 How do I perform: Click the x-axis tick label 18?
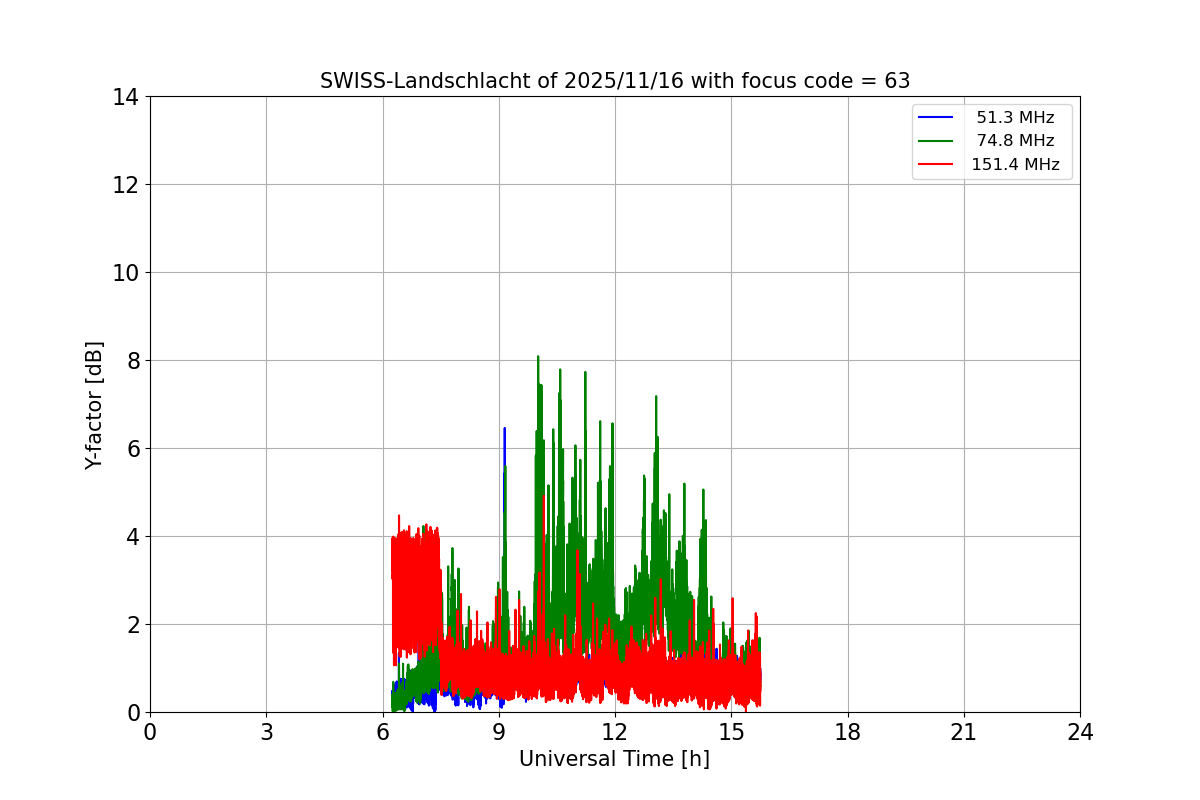[848, 732]
